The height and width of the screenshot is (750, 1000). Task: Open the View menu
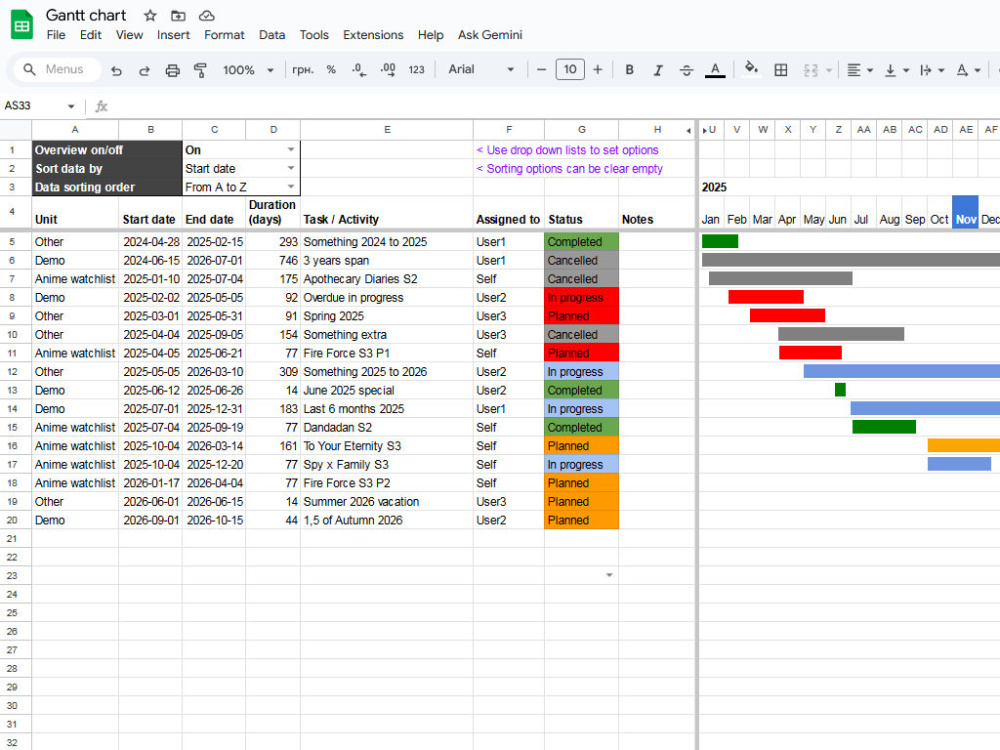tap(129, 35)
